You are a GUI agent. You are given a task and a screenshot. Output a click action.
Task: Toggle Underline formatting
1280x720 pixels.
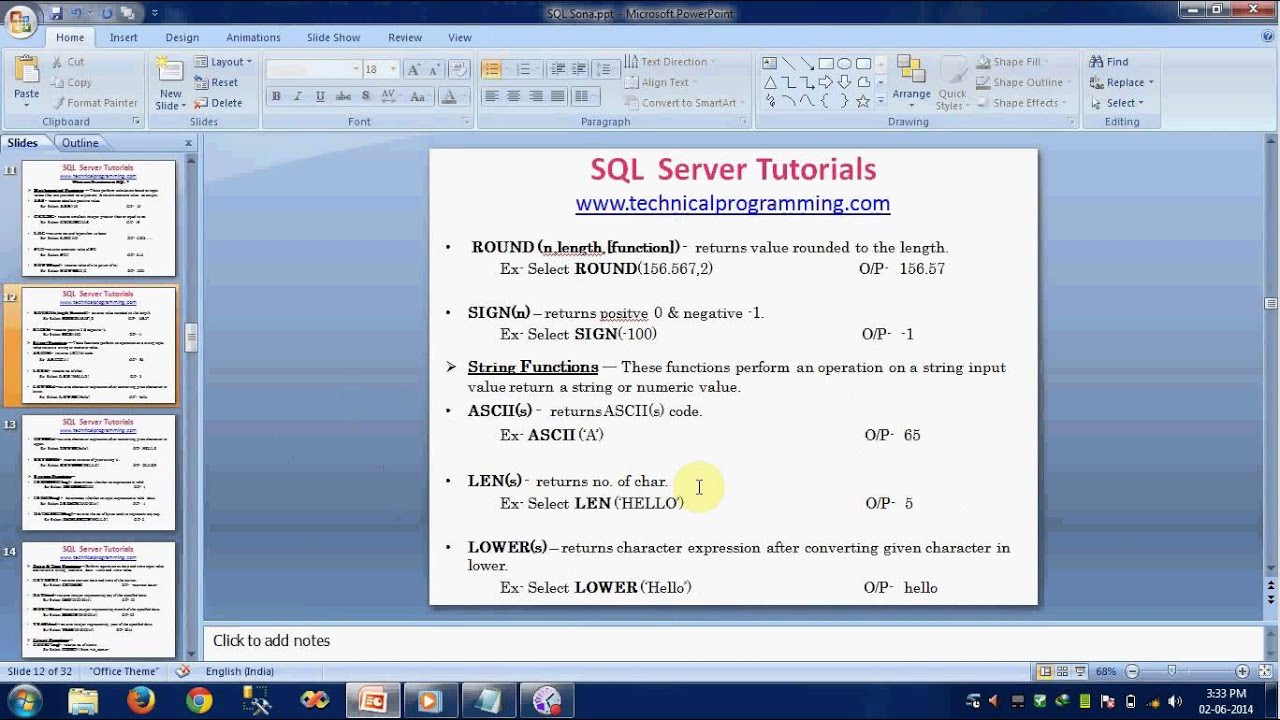coord(320,97)
